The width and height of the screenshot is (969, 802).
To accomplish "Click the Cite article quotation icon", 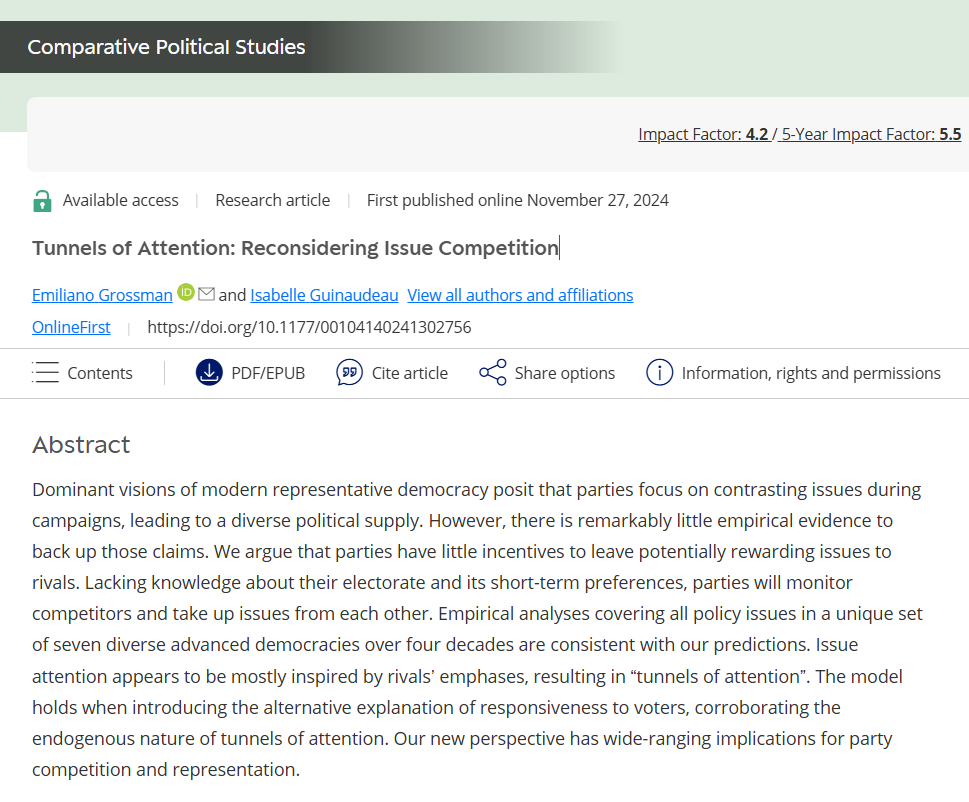I will 349,373.
